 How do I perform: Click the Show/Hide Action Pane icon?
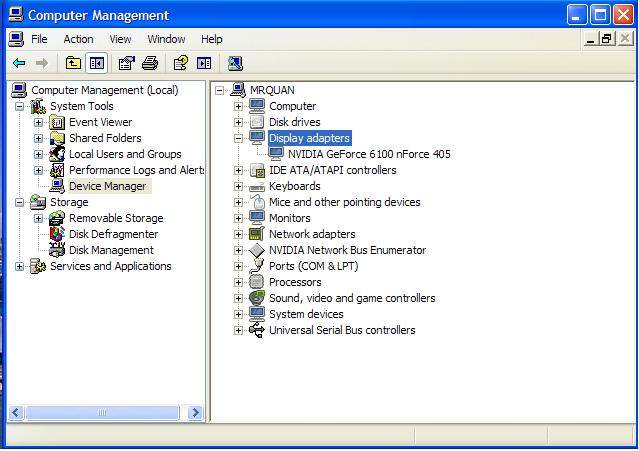point(204,63)
